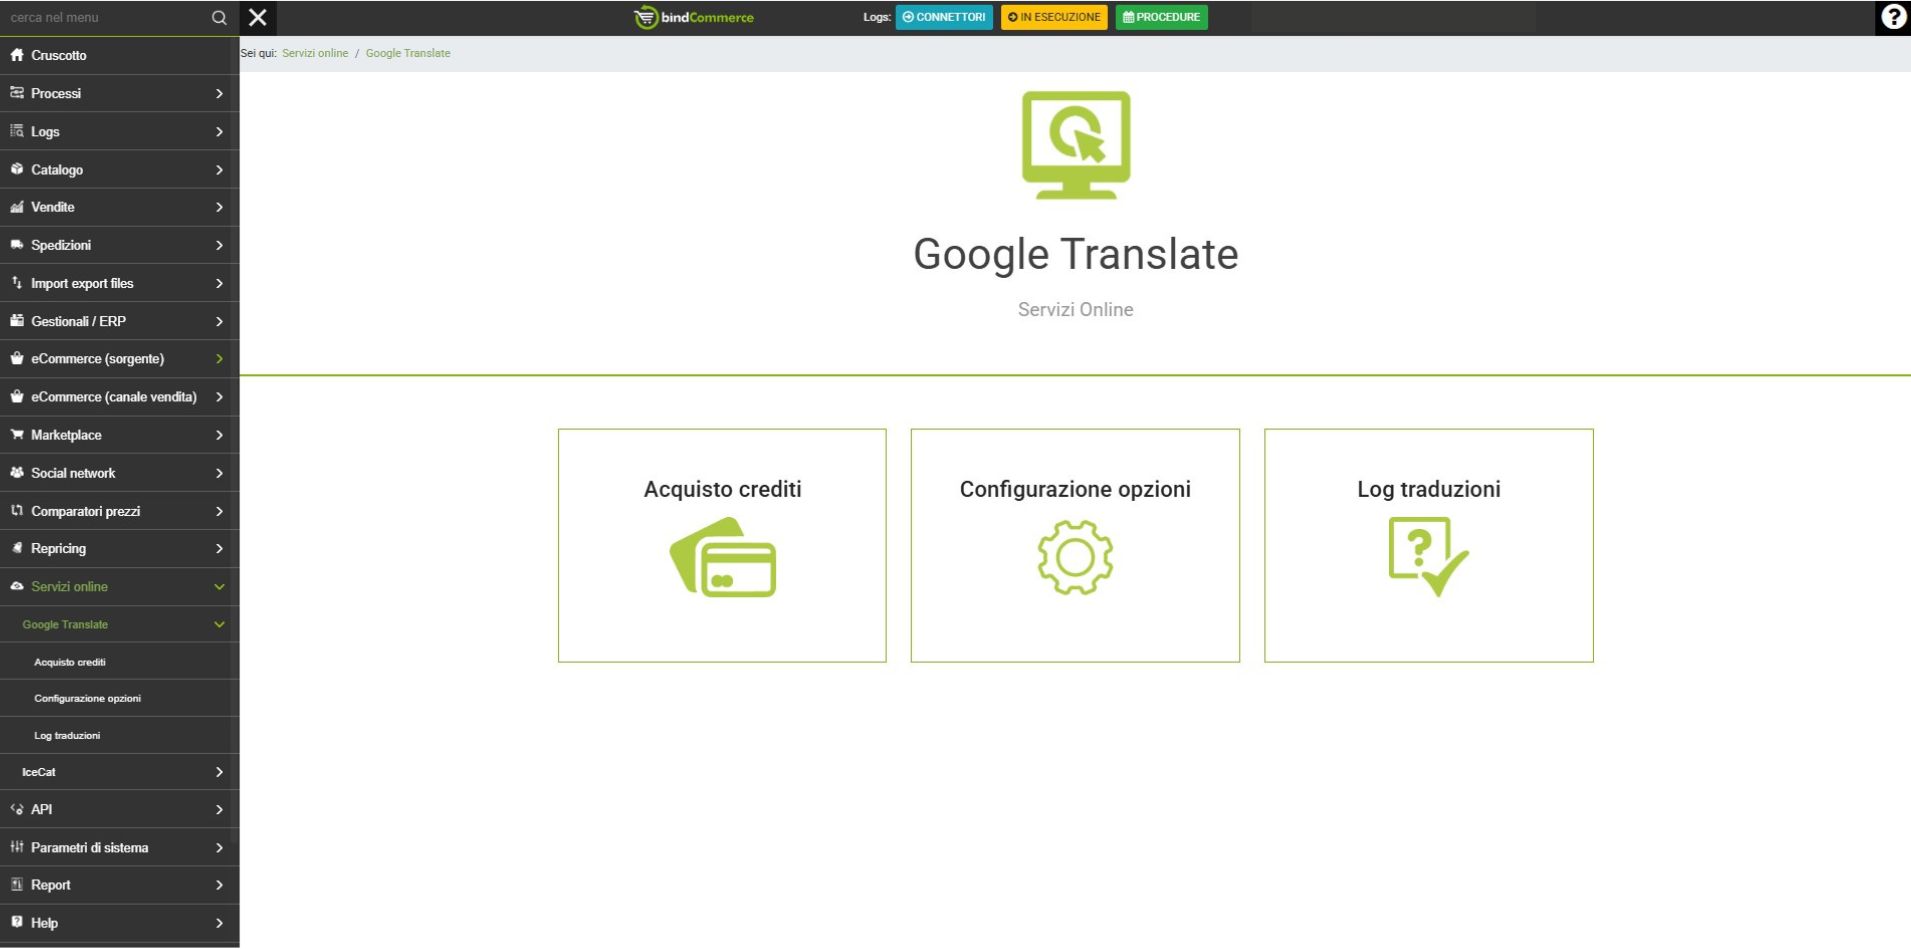Open the help question mark icon

pos(1892,17)
